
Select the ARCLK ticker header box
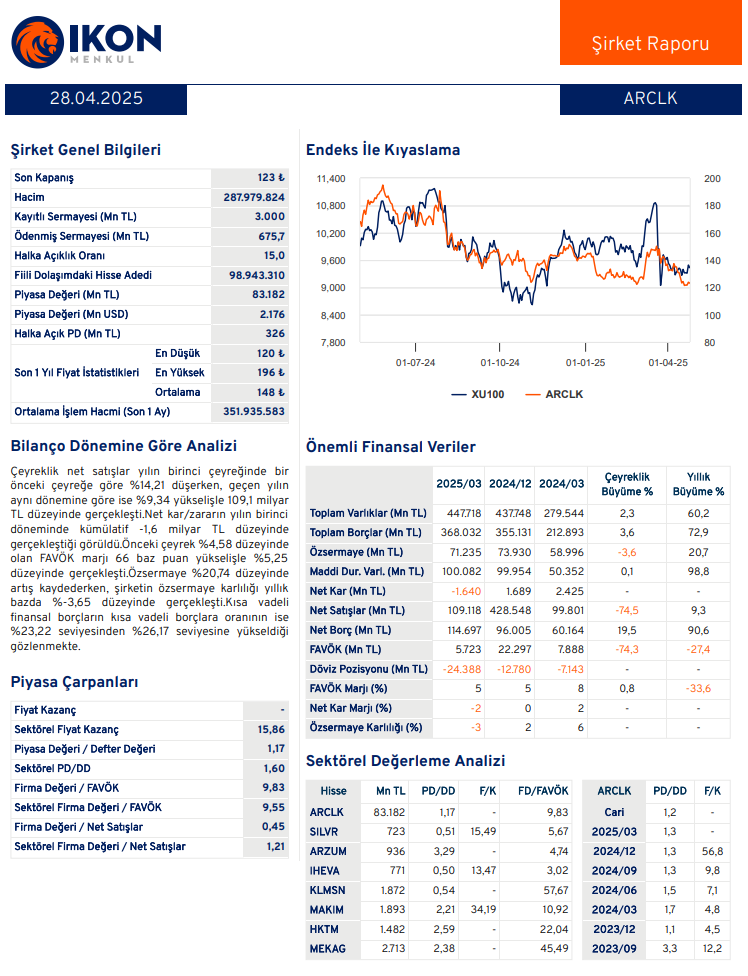[x=650, y=98]
